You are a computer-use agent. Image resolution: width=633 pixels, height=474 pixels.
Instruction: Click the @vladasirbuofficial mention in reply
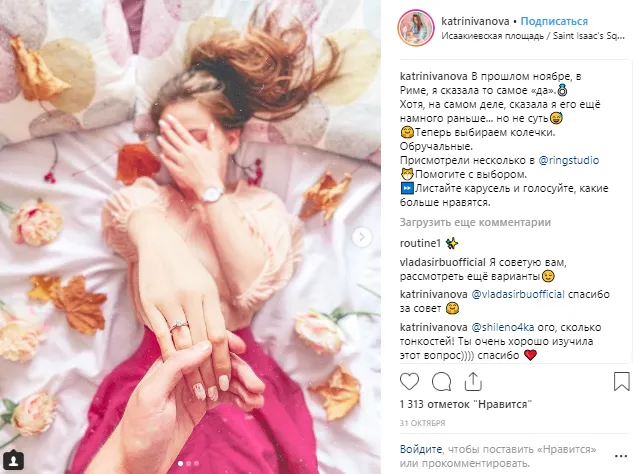point(518,294)
